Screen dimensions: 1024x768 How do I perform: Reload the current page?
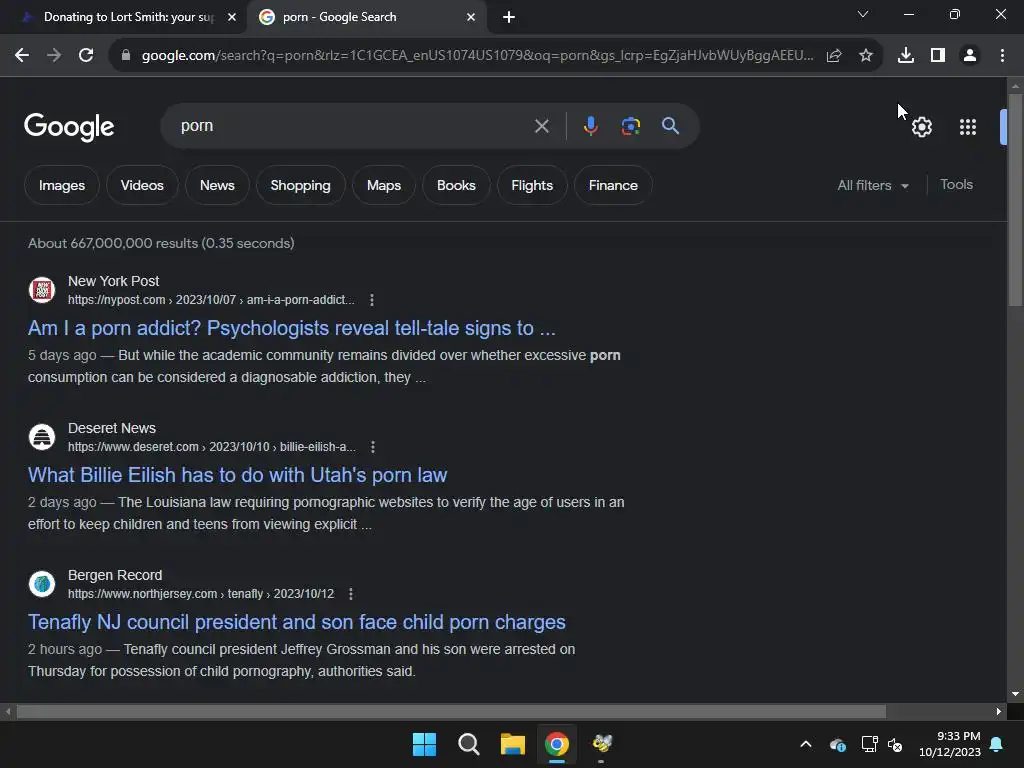click(x=86, y=56)
